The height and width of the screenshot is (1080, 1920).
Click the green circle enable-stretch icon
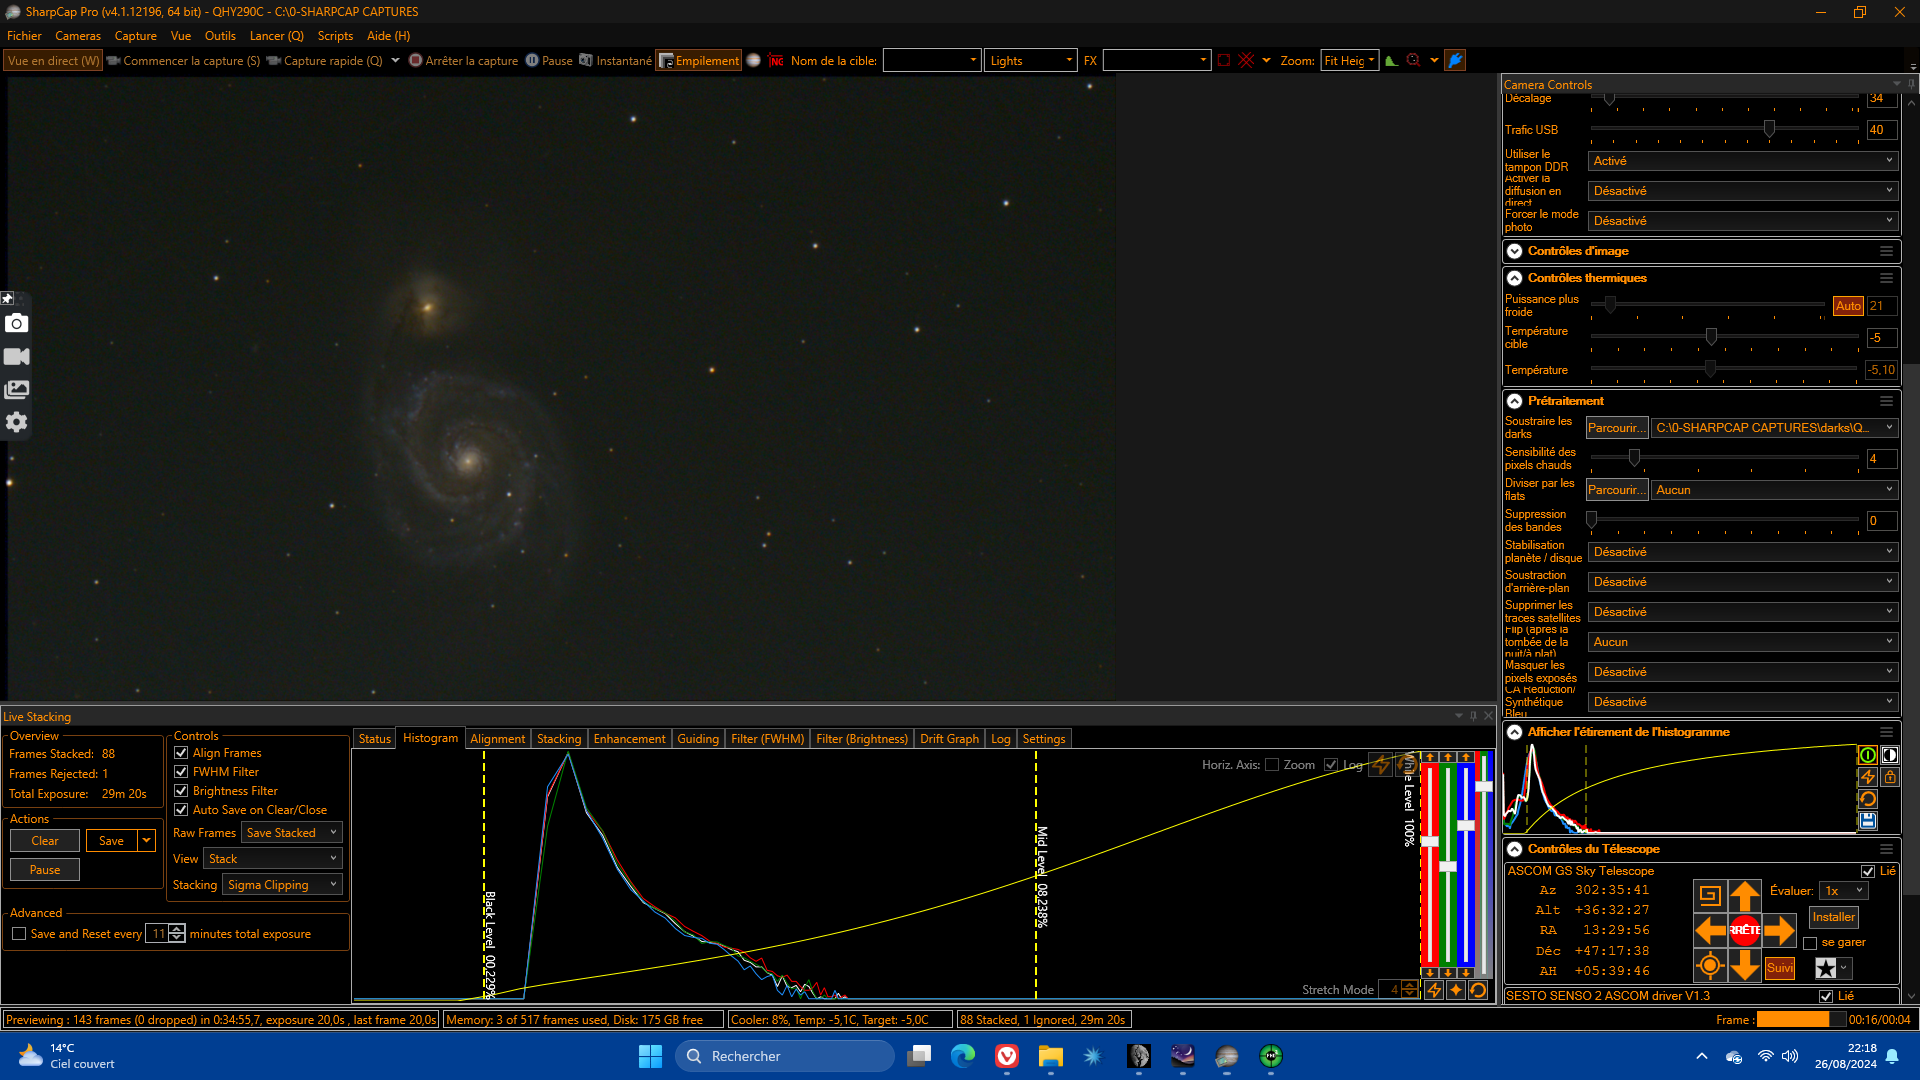[x=1867, y=755]
